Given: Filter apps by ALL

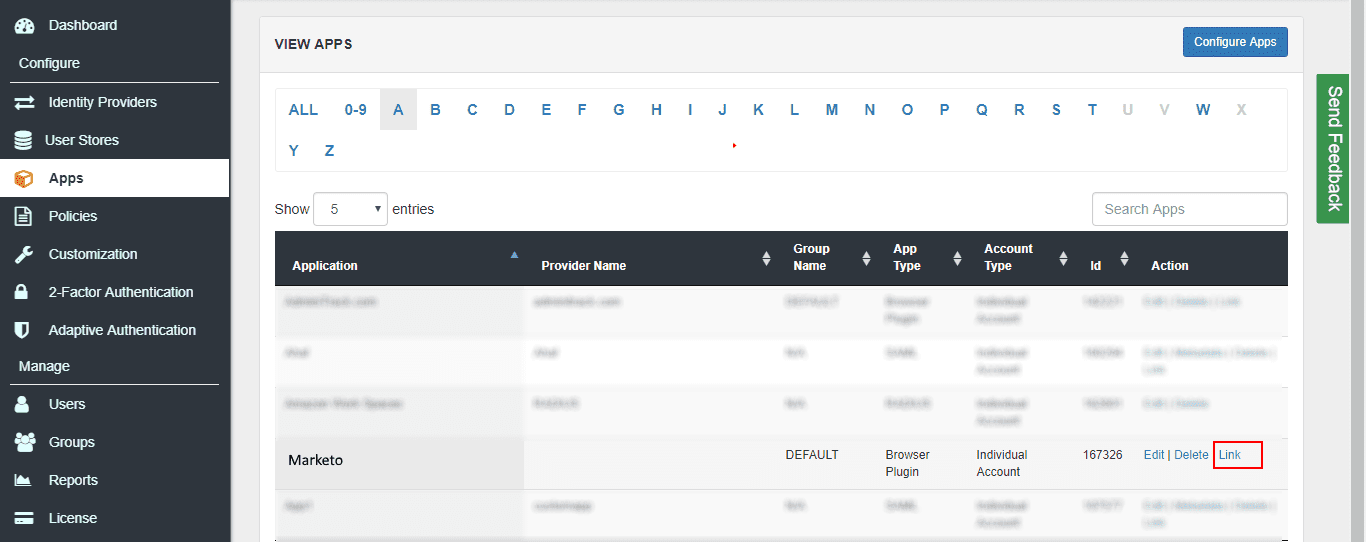Looking at the screenshot, I should [303, 110].
